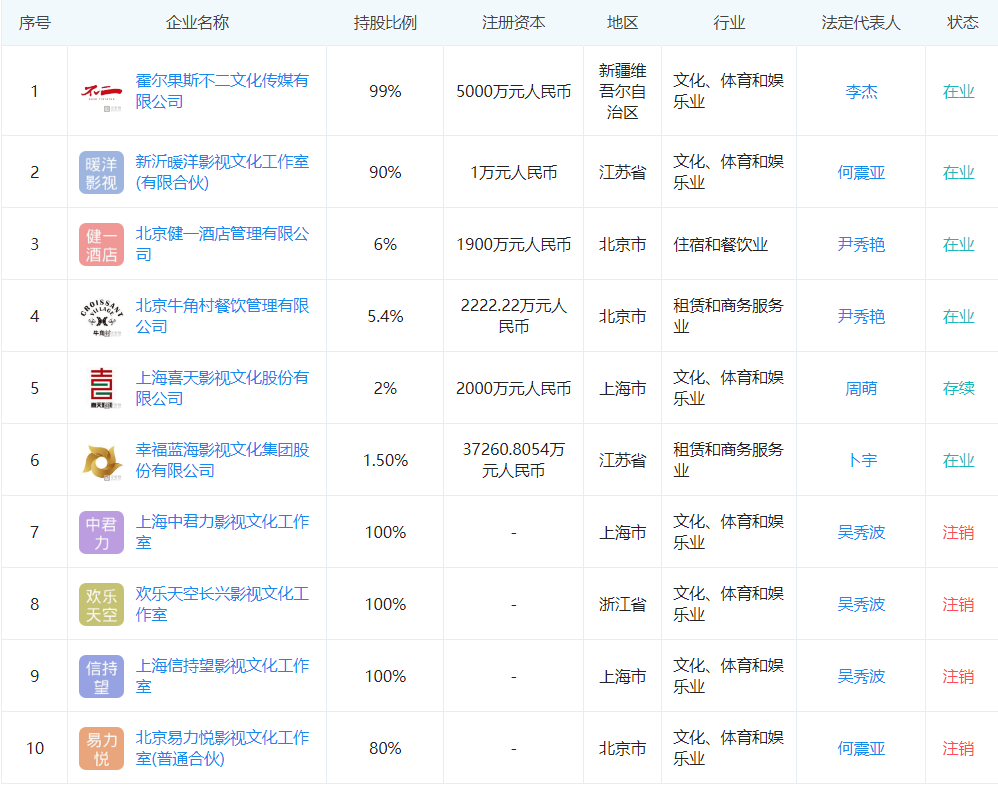This screenshot has width=998, height=785.
Task: View 吴秀波 in the 中君力 row
Action: (861, 532)
